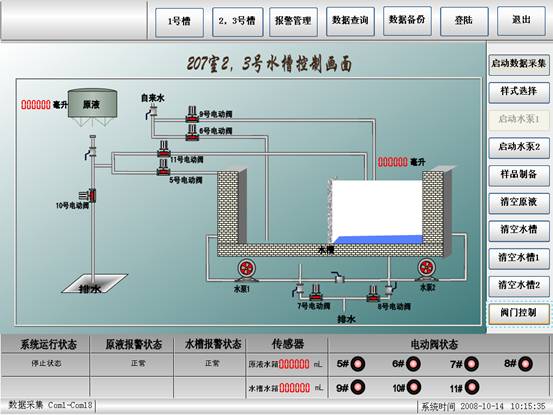
Task: Toggle the 8# valve status indicator
Action: point(525,364)
